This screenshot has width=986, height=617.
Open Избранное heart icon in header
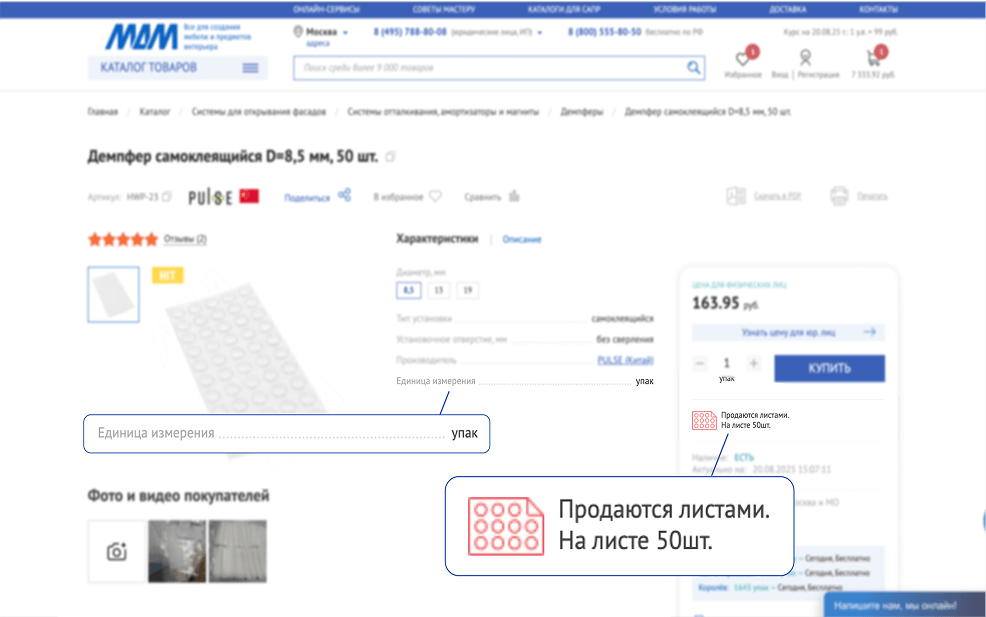[743, 59]
